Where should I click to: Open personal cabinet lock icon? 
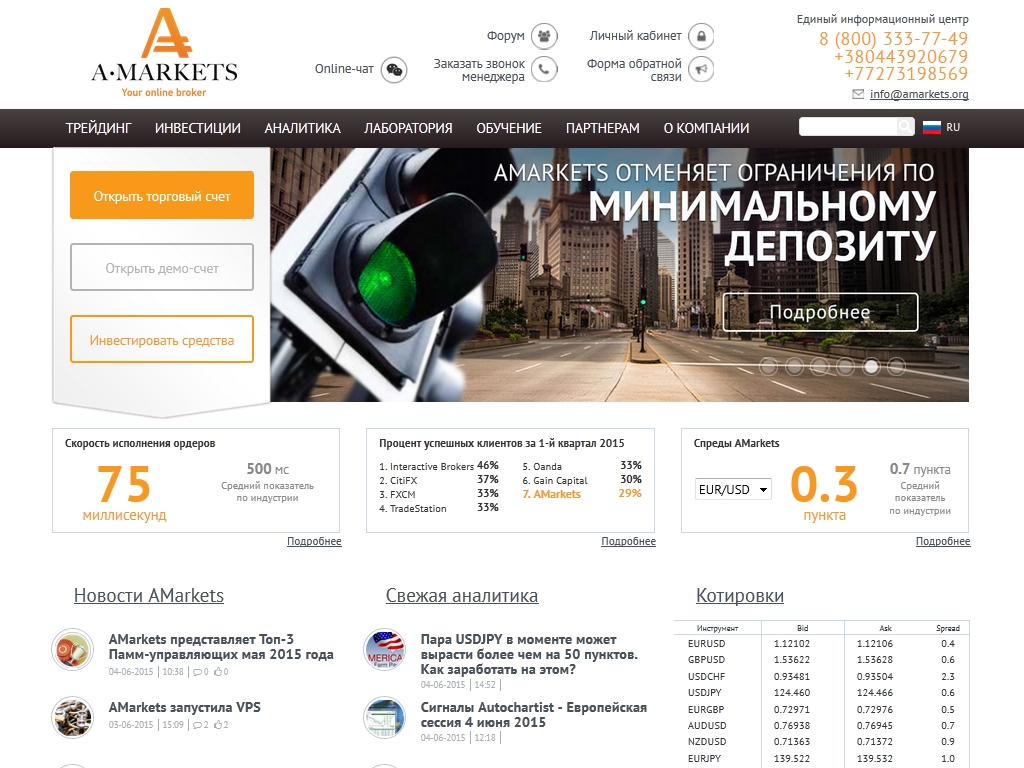pos(701,37)
